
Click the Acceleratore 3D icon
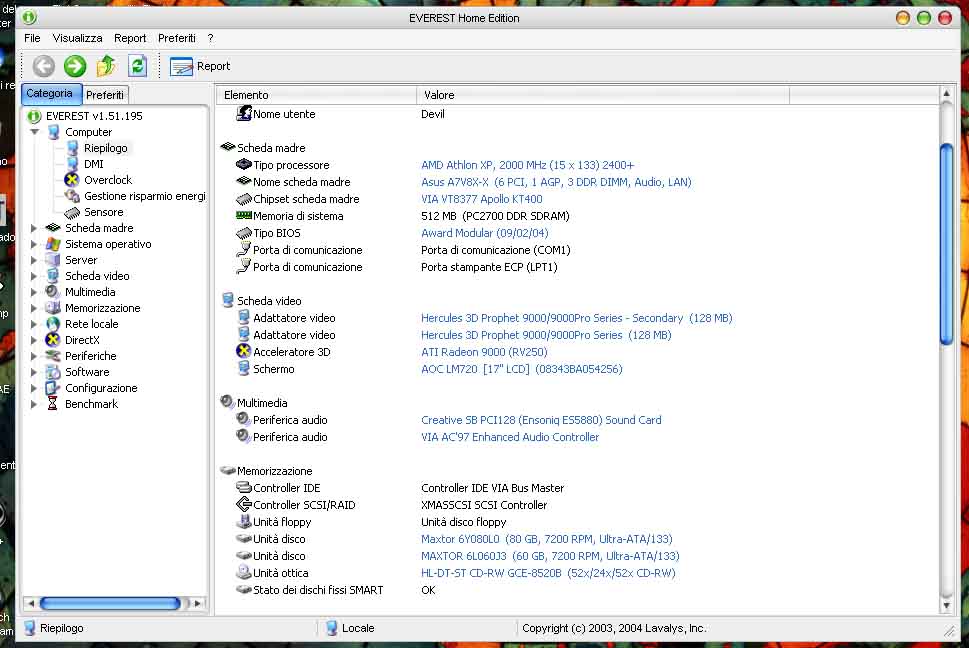point(243,351)
